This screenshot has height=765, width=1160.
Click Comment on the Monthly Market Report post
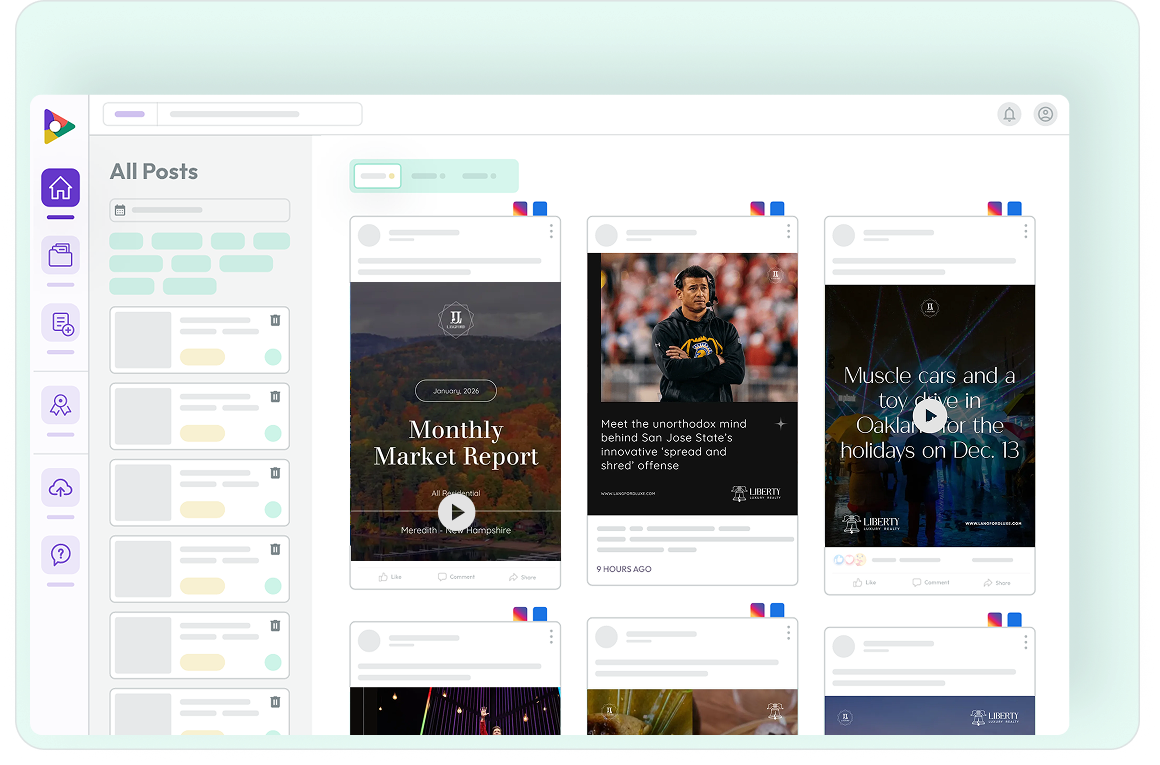click(456, 577)
